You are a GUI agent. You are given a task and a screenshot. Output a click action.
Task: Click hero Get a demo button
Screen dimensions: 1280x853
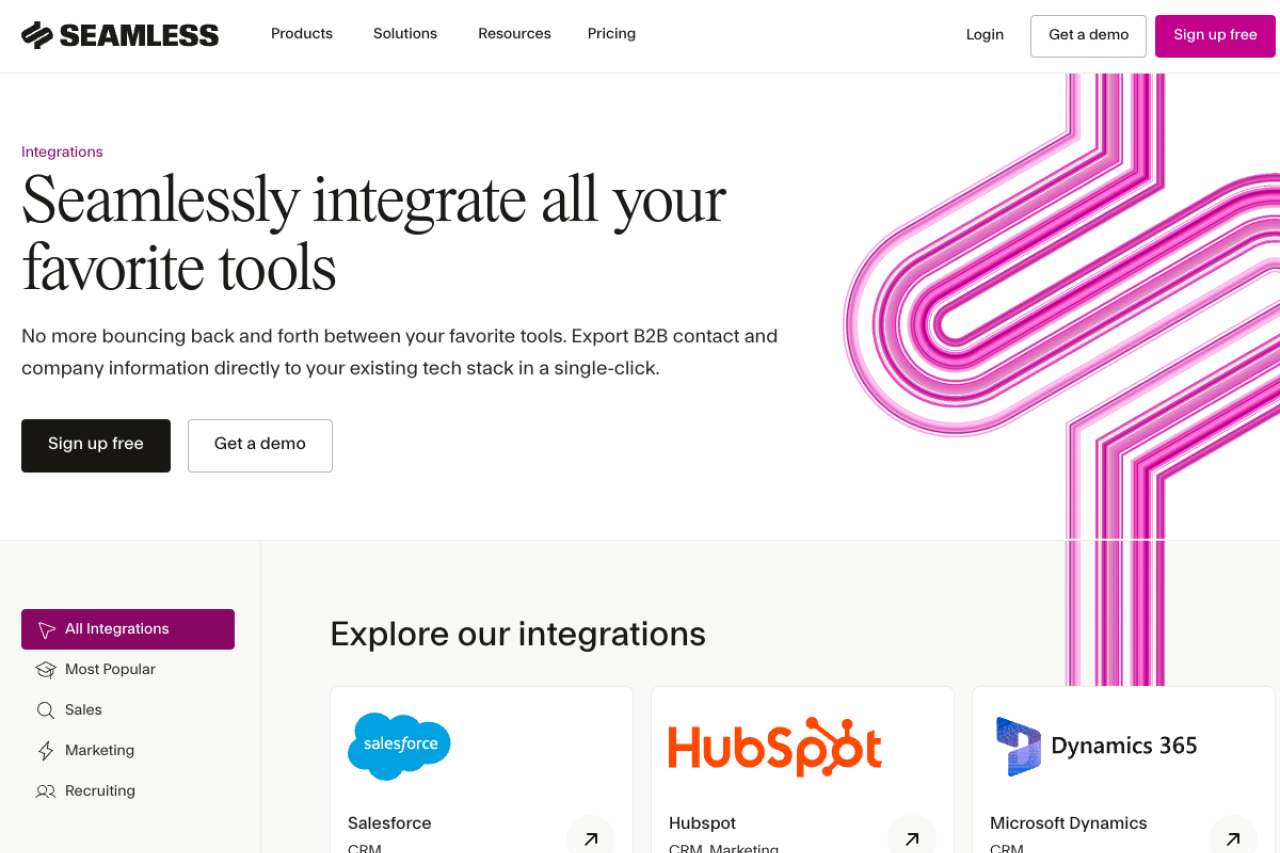coord(260,445)
